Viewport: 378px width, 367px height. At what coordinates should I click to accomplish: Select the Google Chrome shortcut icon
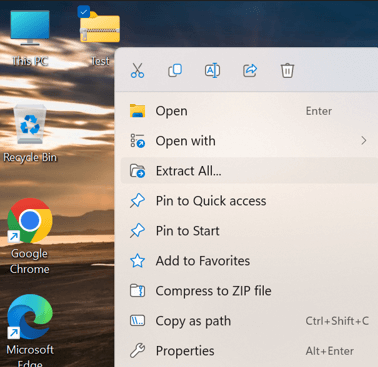point(30,220)
